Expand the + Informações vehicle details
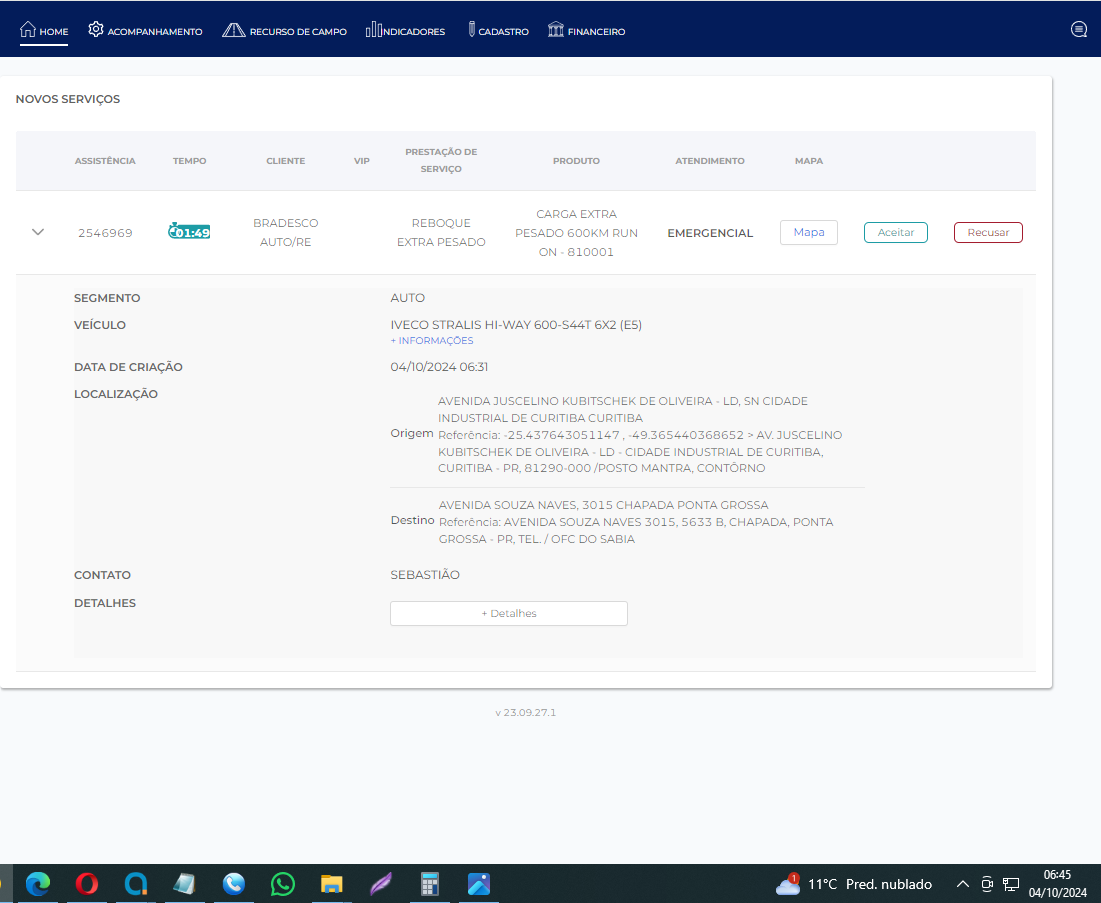The height and width of the screenshot is (903, 1101). pyautogui.click(x=432, y=341)
